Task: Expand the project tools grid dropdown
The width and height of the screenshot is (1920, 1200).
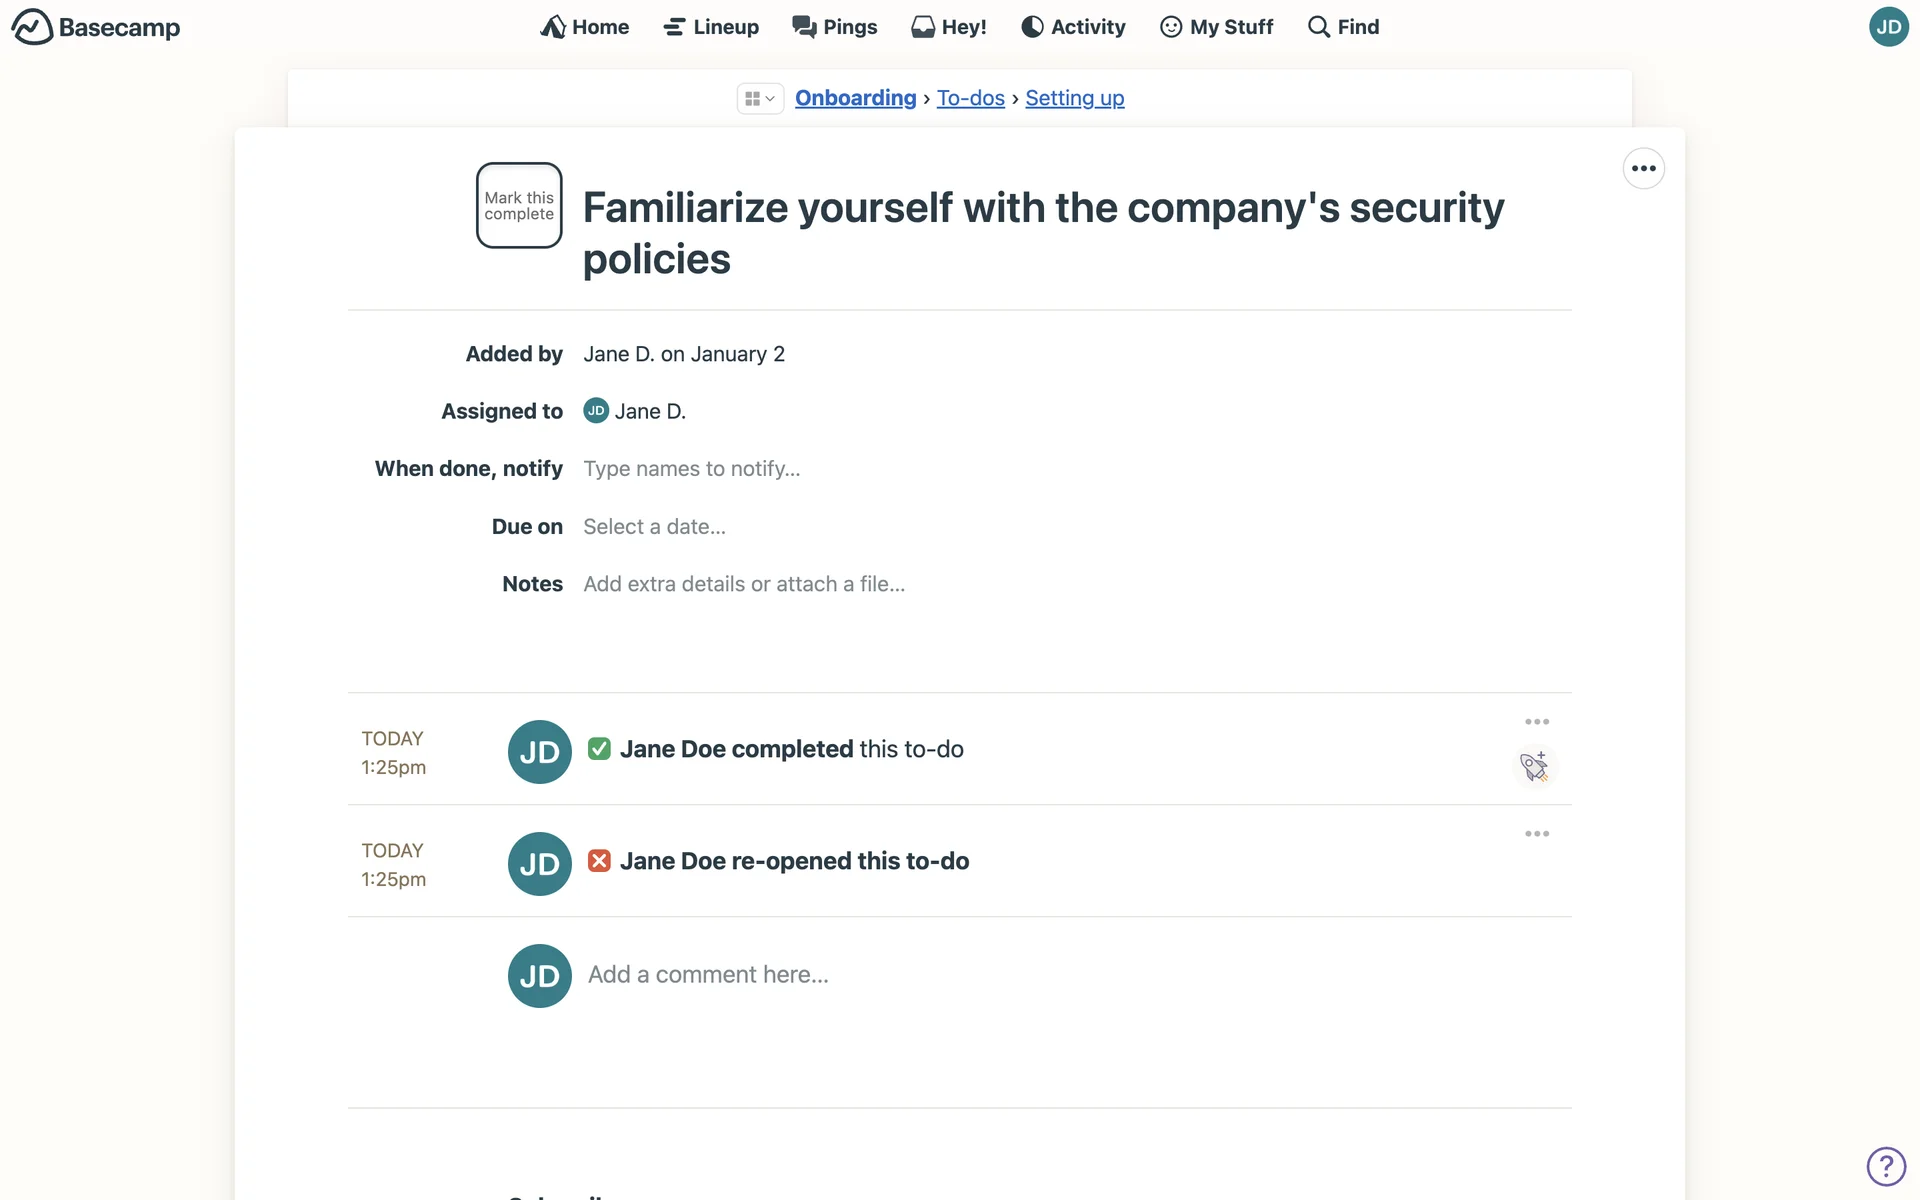Action: [x=760, y=98]
